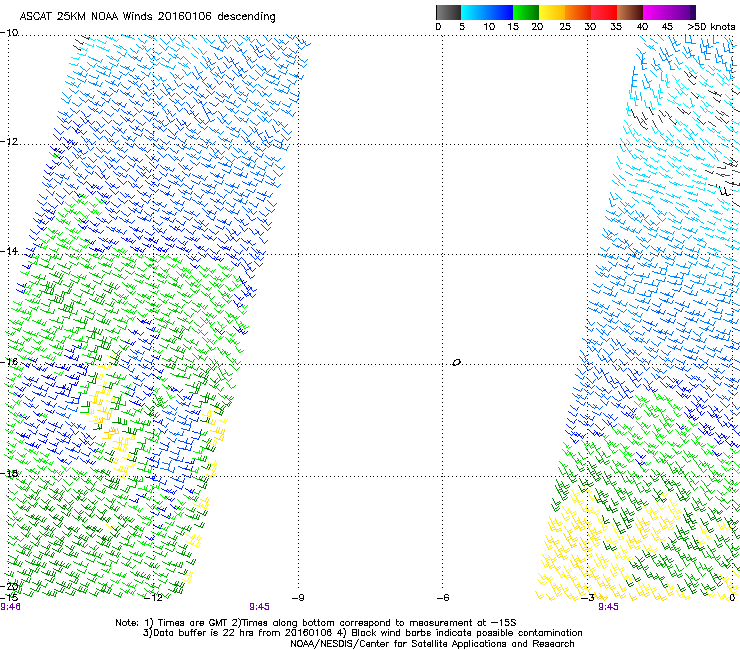
Task: Click the red 30-35 knots color bar segment
Action: coord(604,12)
